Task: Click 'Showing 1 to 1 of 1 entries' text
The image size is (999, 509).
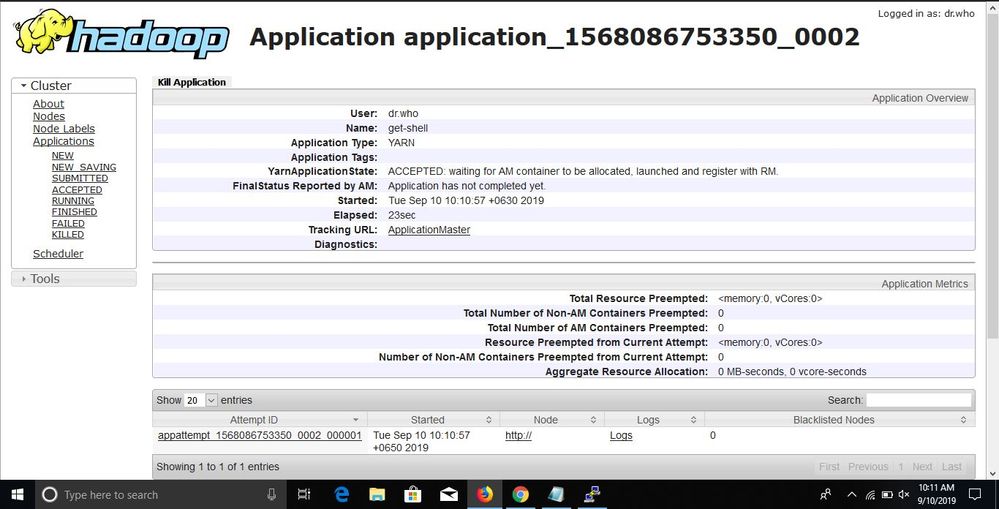Action: click(x=218, y=467)
